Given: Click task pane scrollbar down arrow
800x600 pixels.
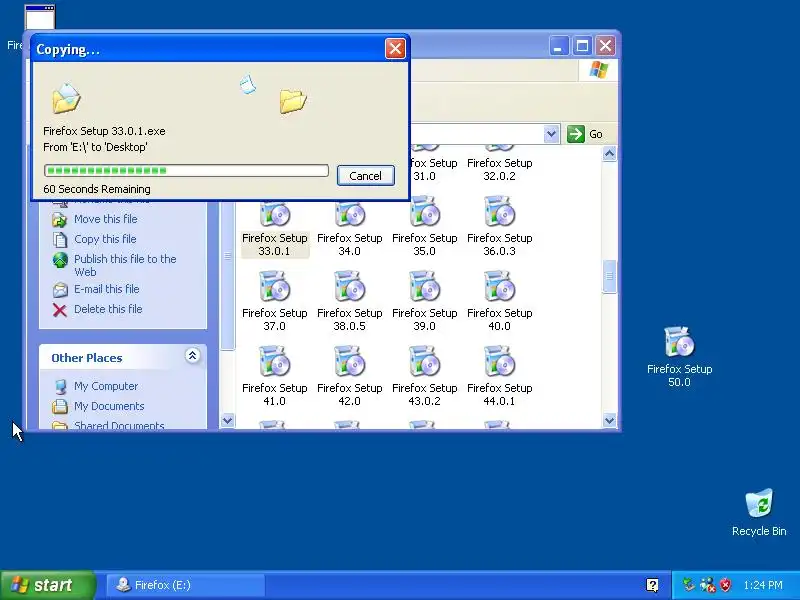Looking at the screenshot, I should (228, 421).
